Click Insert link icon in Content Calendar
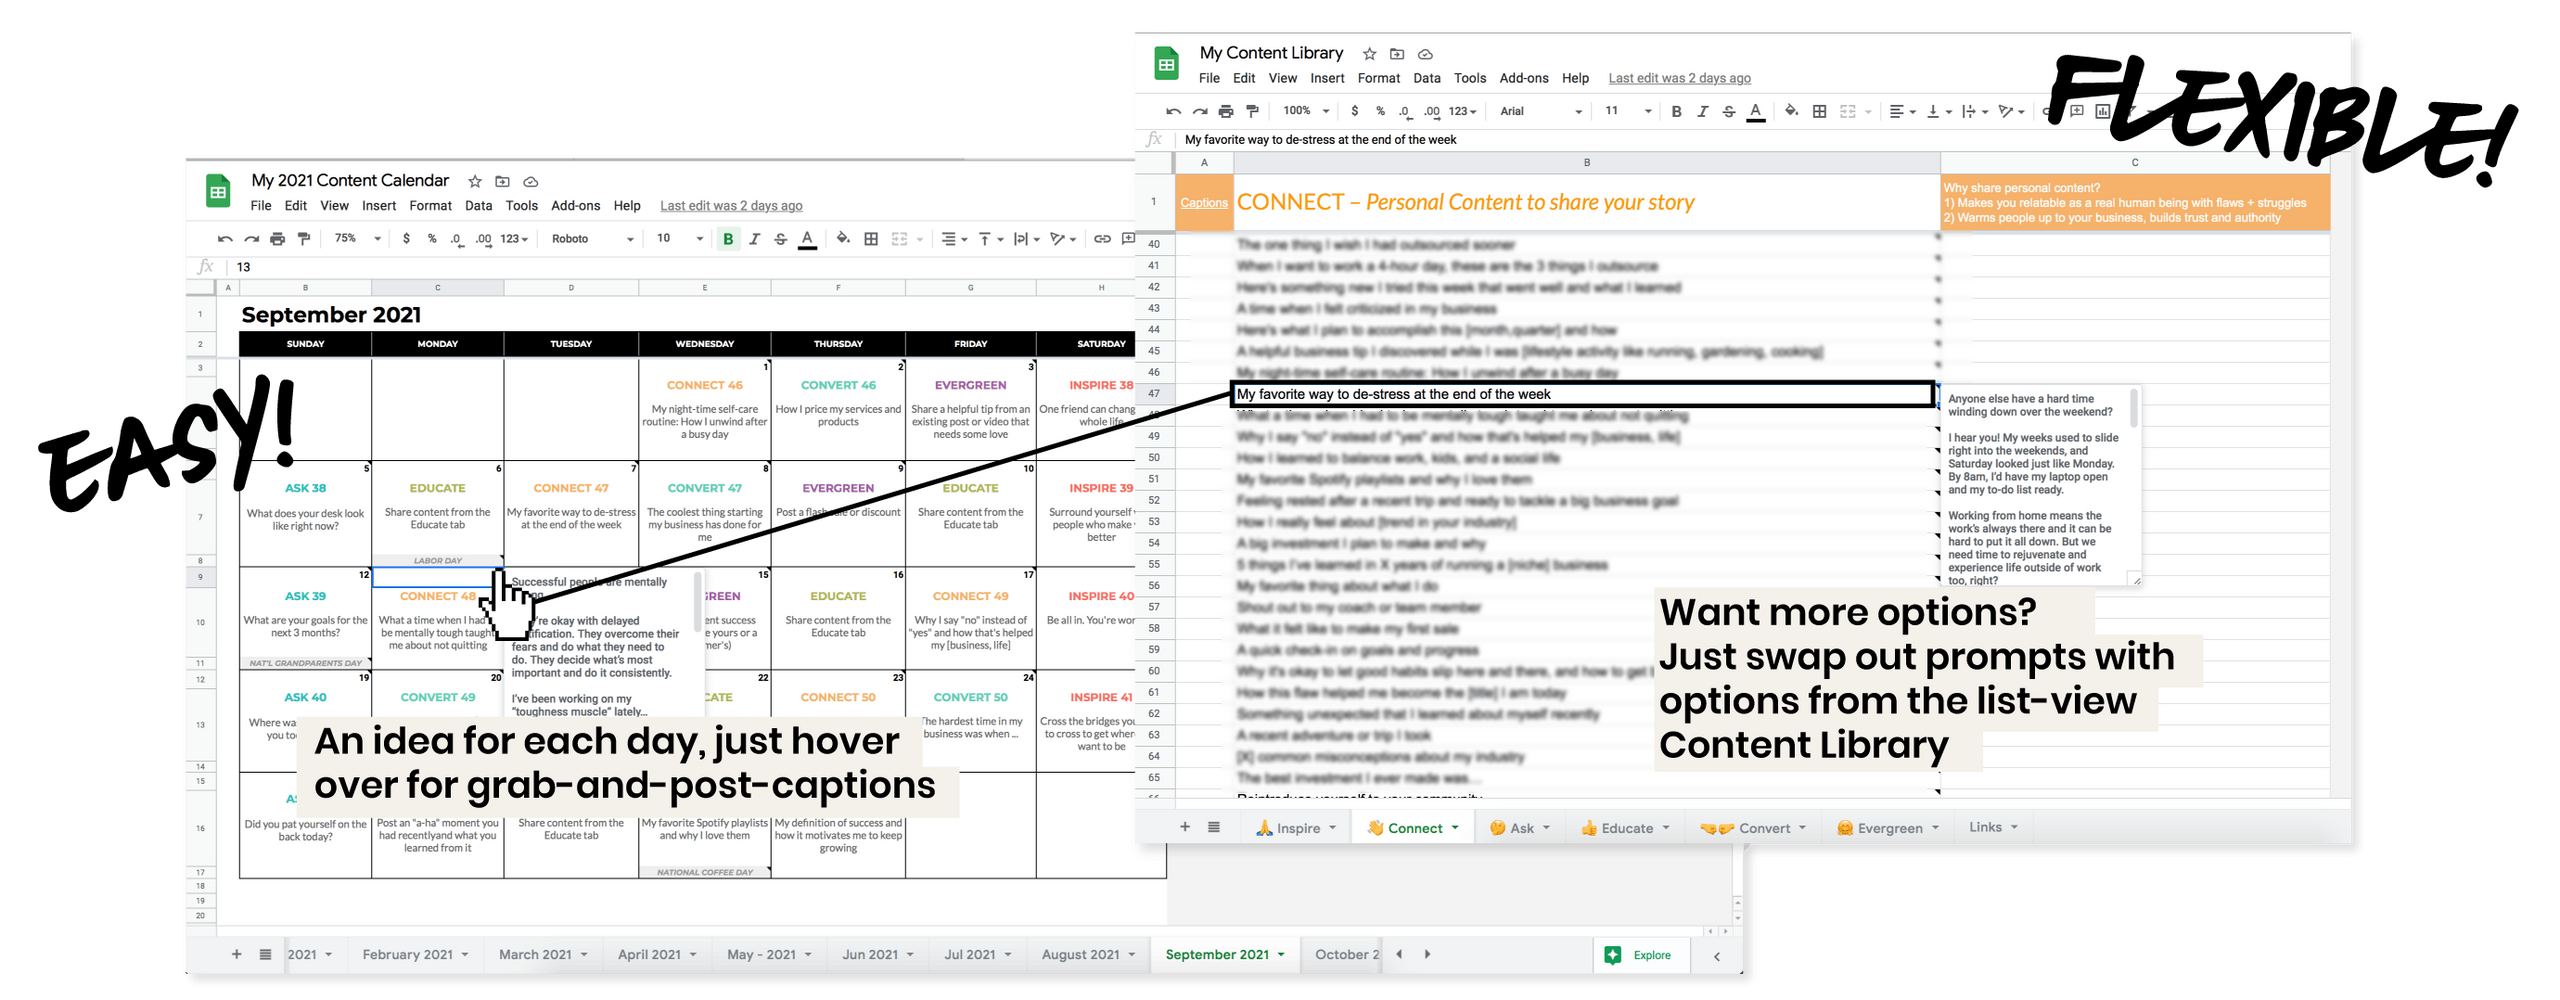The width and height of the screenshot is (2560, 1000). tap(1102, 239)
